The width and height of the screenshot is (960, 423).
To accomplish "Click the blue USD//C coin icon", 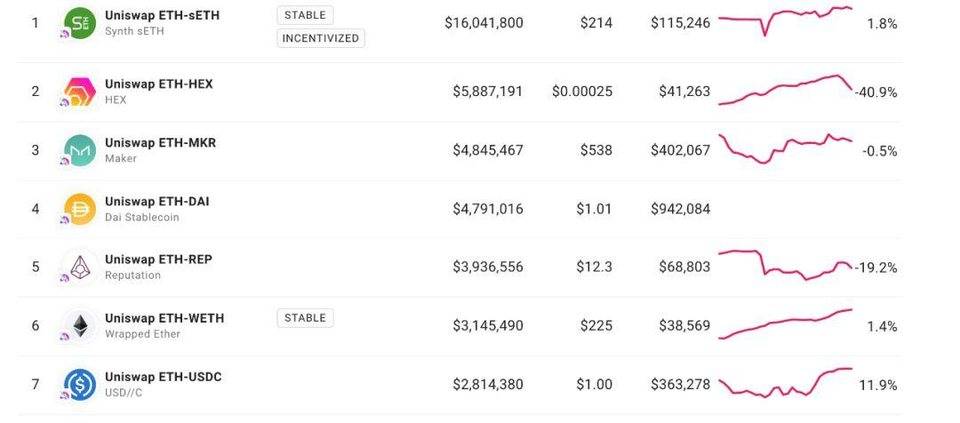I will click(x=80, y=384).
